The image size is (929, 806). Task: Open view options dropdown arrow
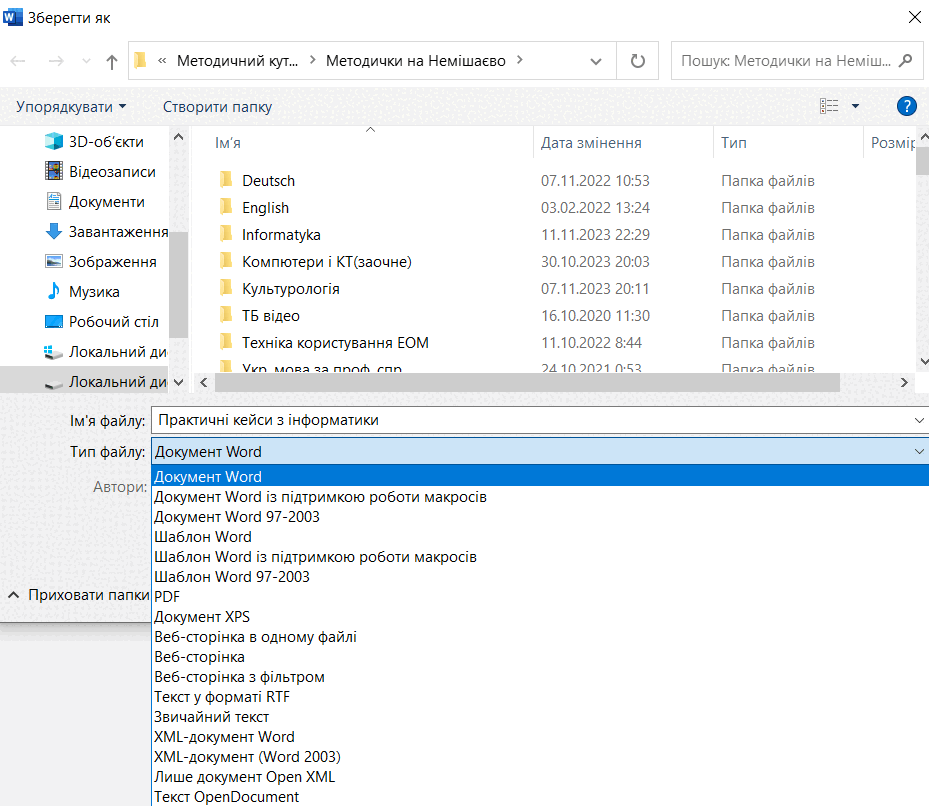pyautogui.click(x=855, y=106)
